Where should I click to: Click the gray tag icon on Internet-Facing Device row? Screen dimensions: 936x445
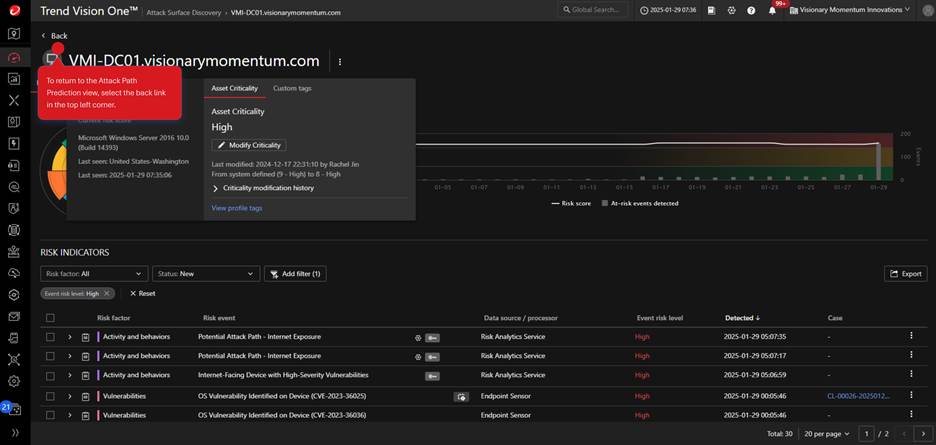click(433, 376)
